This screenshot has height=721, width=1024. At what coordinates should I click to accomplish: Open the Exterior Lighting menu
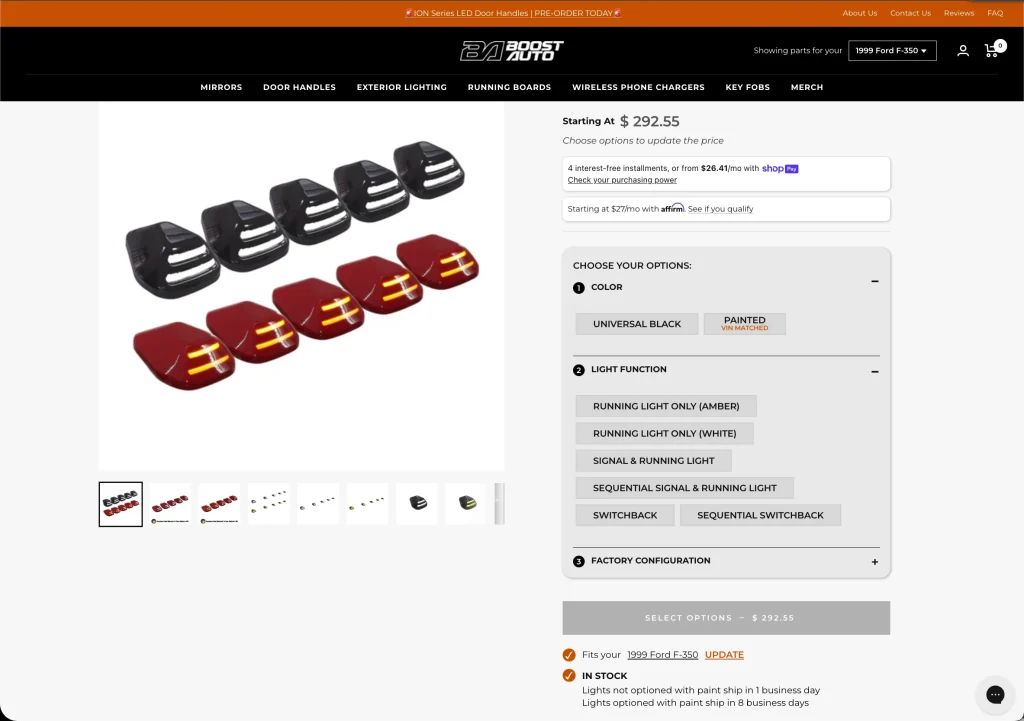pos(402,87)
